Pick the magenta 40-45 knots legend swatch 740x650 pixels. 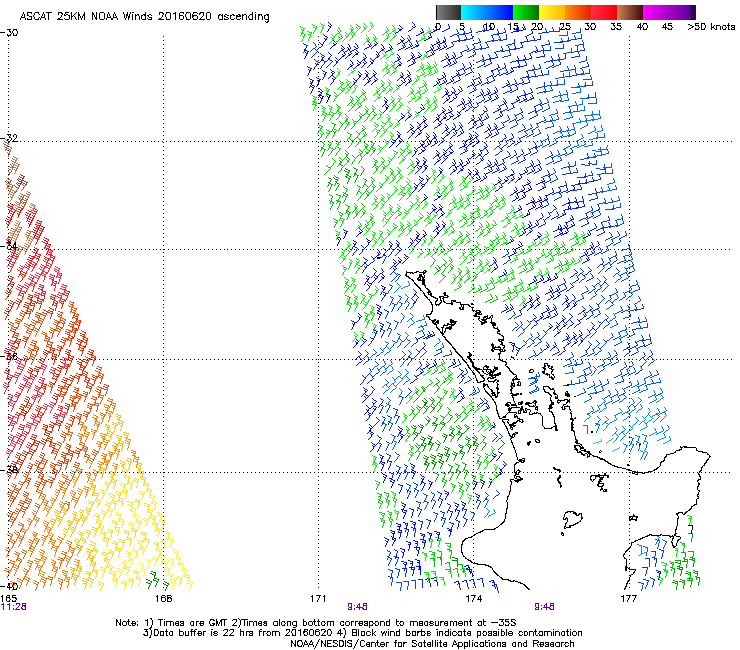tap(656, 13)
